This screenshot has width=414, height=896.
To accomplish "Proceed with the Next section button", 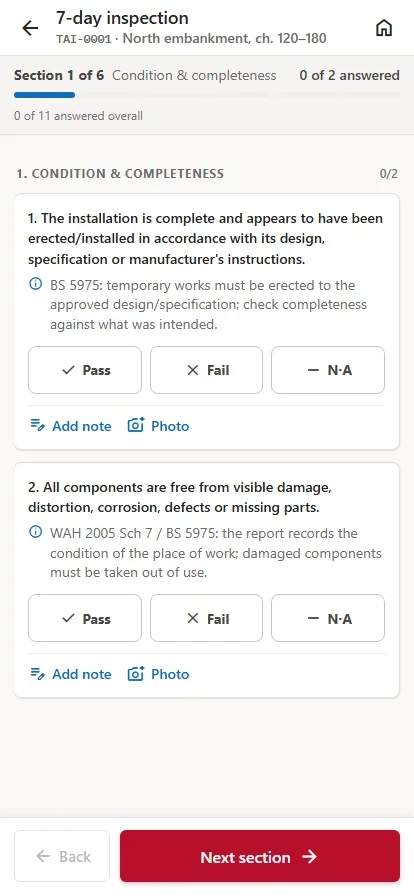I will point(260,856).
